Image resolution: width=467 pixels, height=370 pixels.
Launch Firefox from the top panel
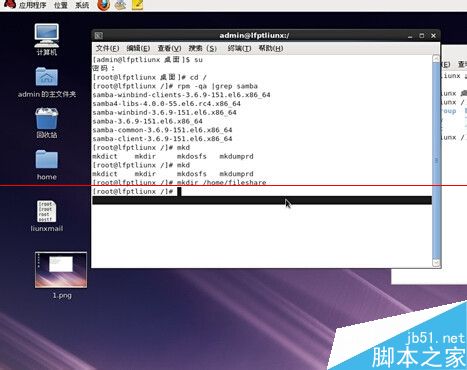click(103, 5)
